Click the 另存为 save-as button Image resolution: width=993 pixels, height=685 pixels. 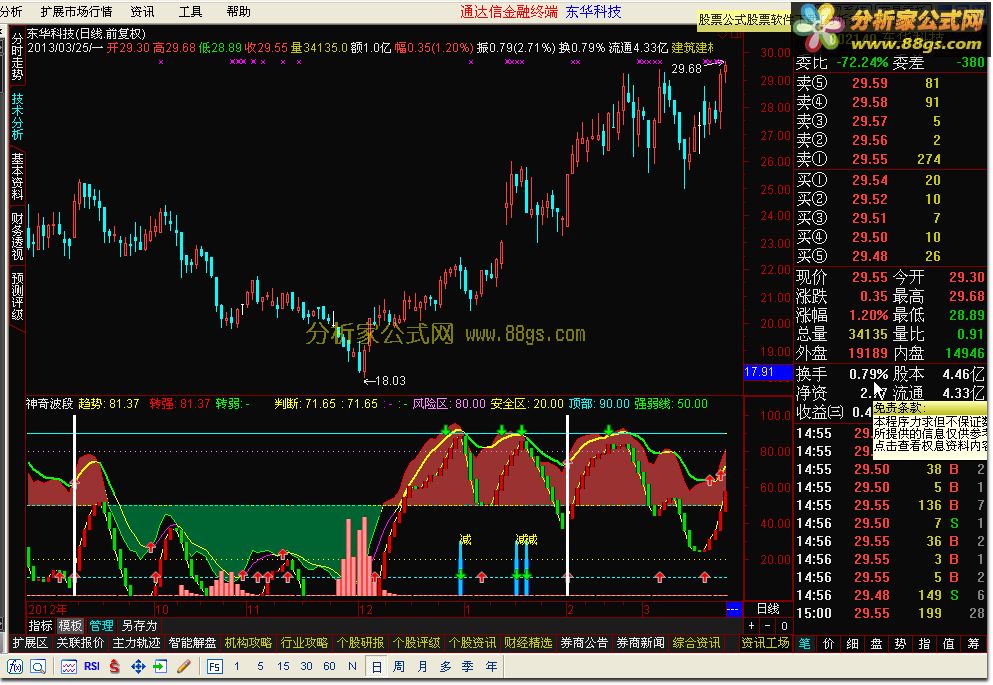coord(139,626)
